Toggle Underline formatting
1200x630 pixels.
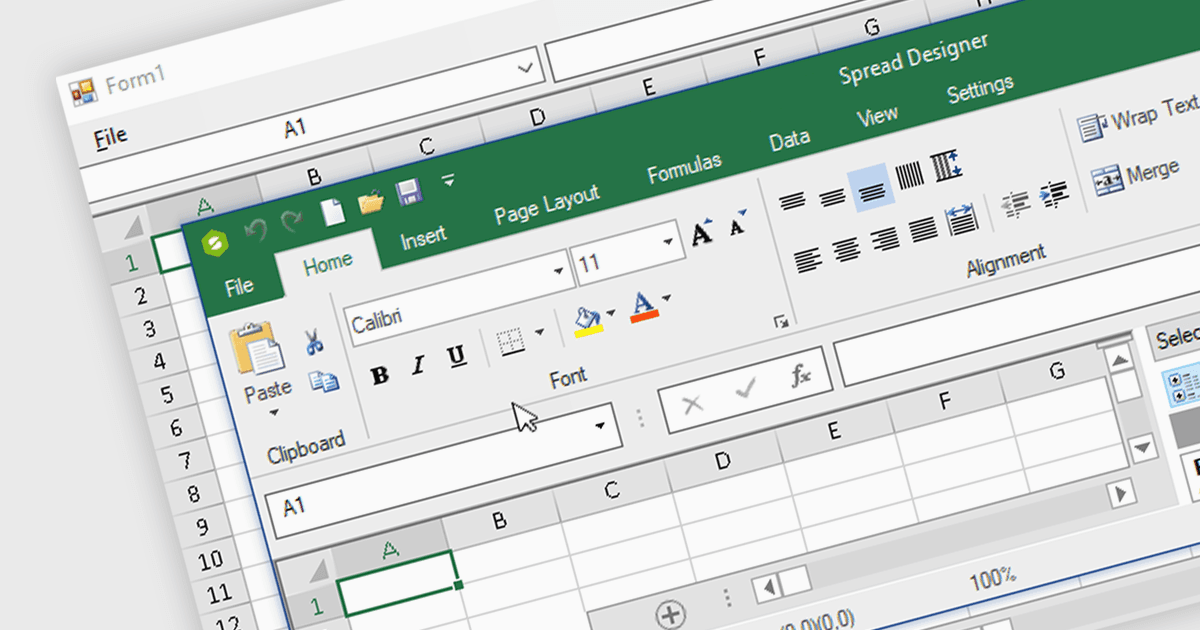click(x=456, y=355)
